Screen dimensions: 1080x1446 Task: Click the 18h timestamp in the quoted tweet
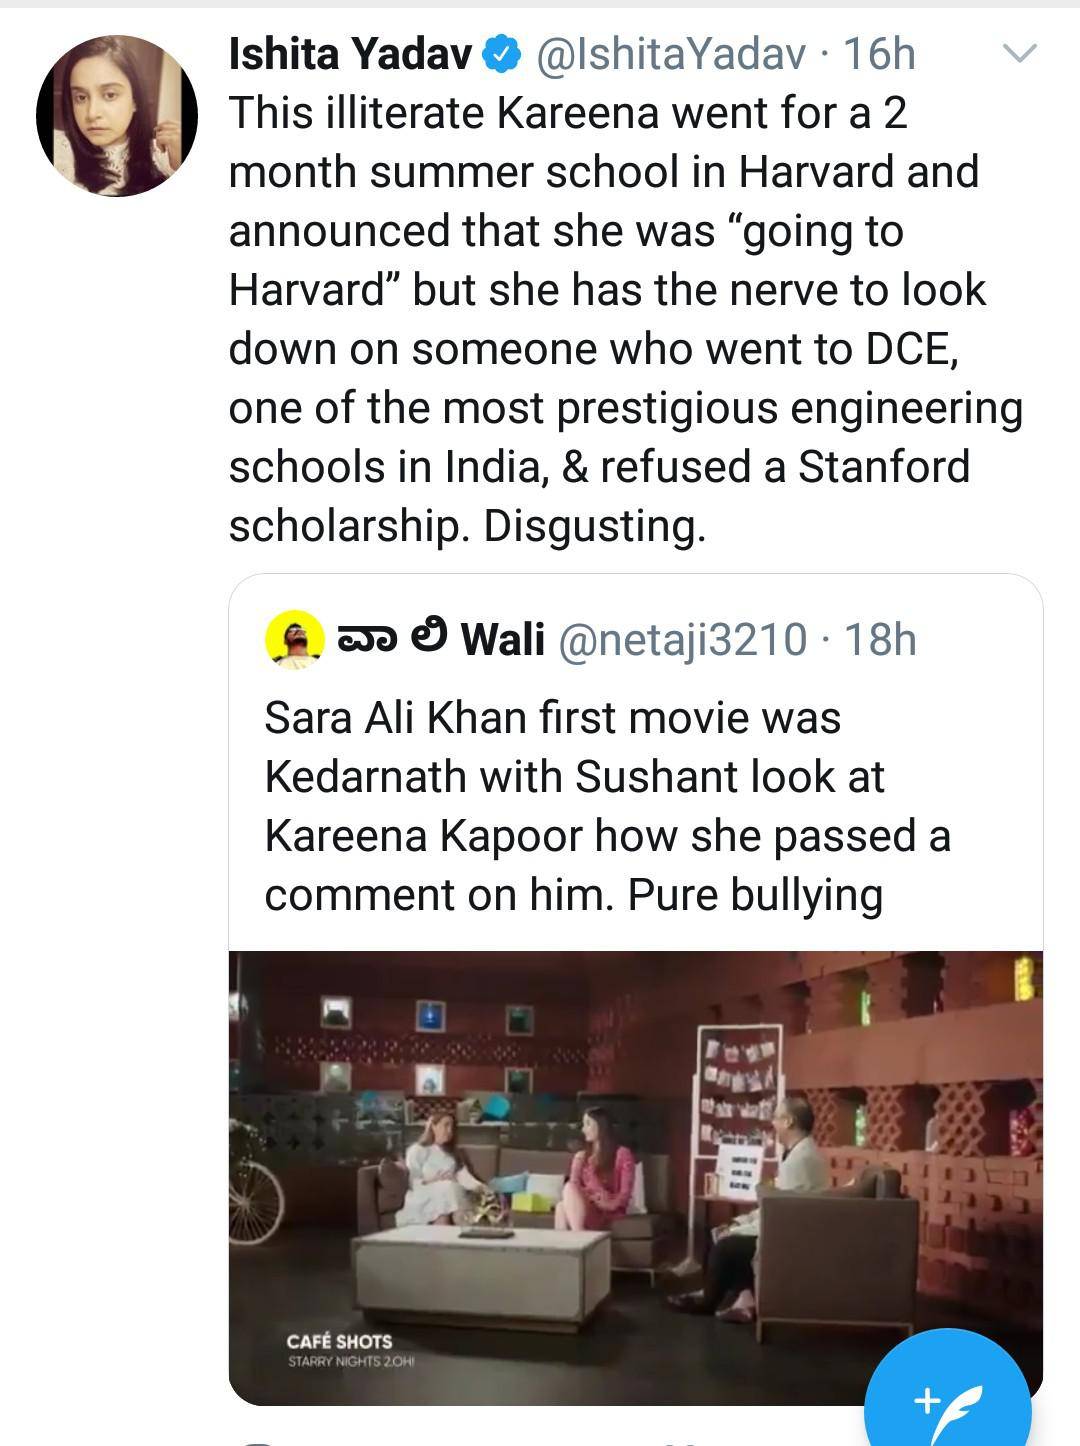coord(880,636)
